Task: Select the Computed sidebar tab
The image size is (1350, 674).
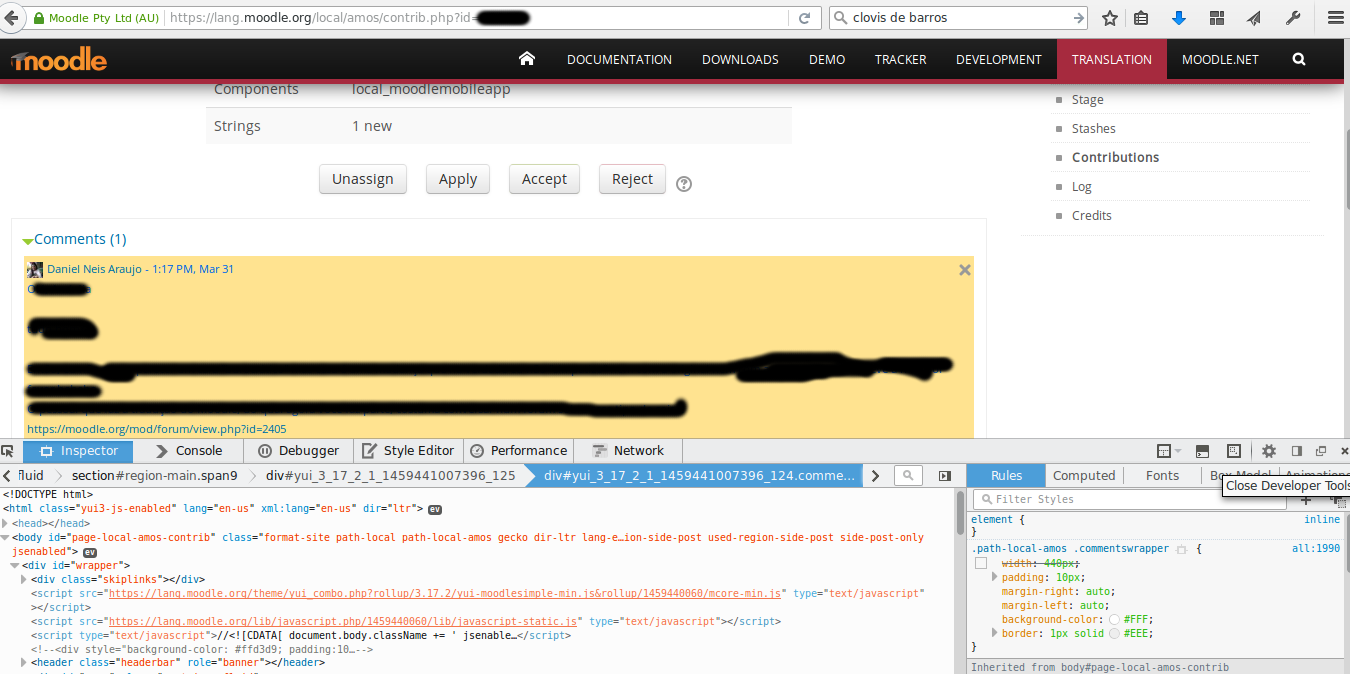Action: click(1084, 476)
